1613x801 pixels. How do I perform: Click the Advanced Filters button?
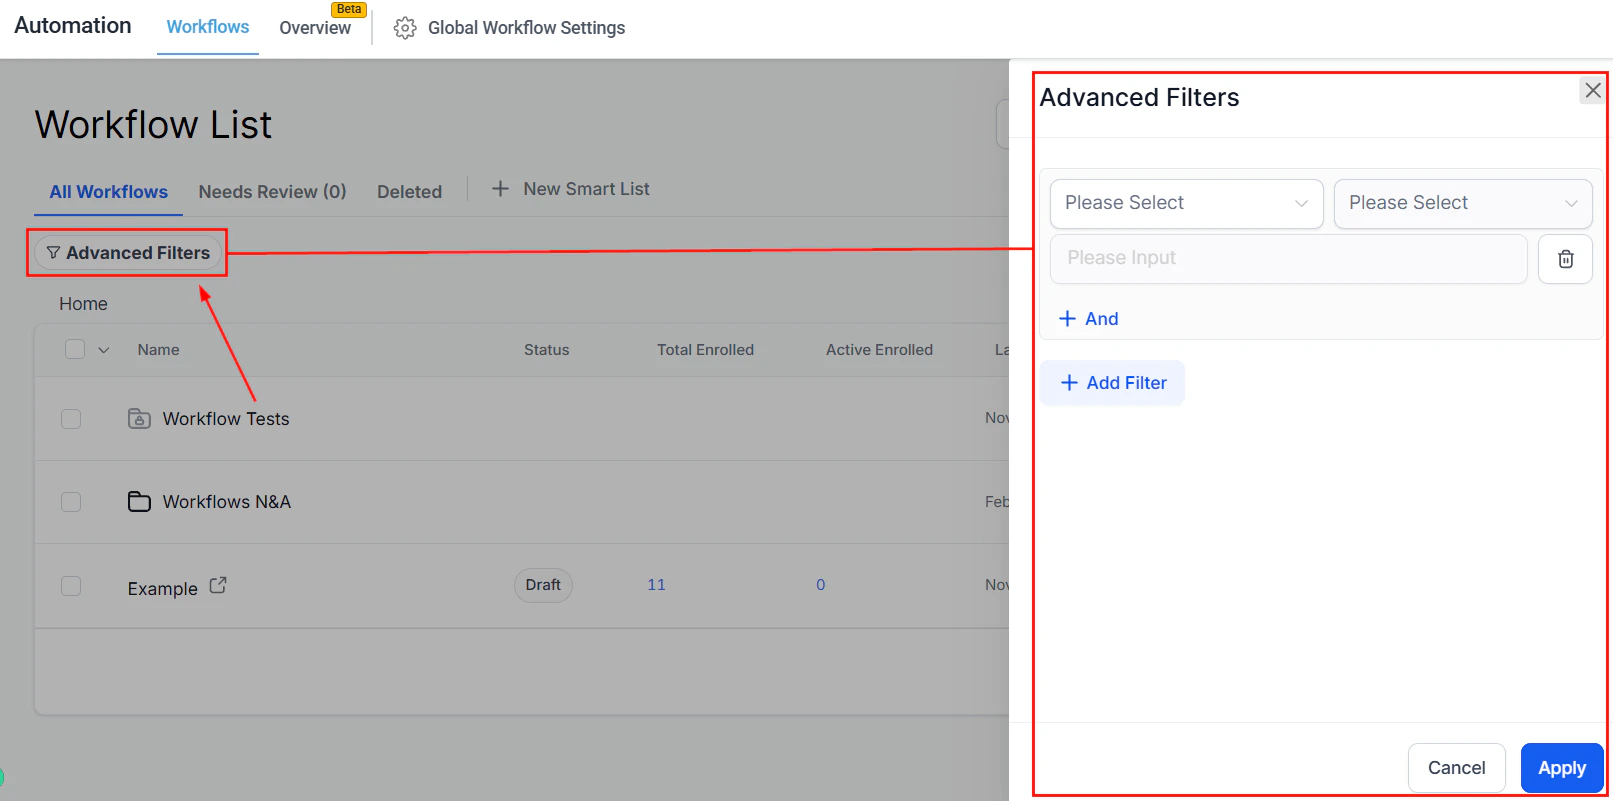tap(128, 253)
